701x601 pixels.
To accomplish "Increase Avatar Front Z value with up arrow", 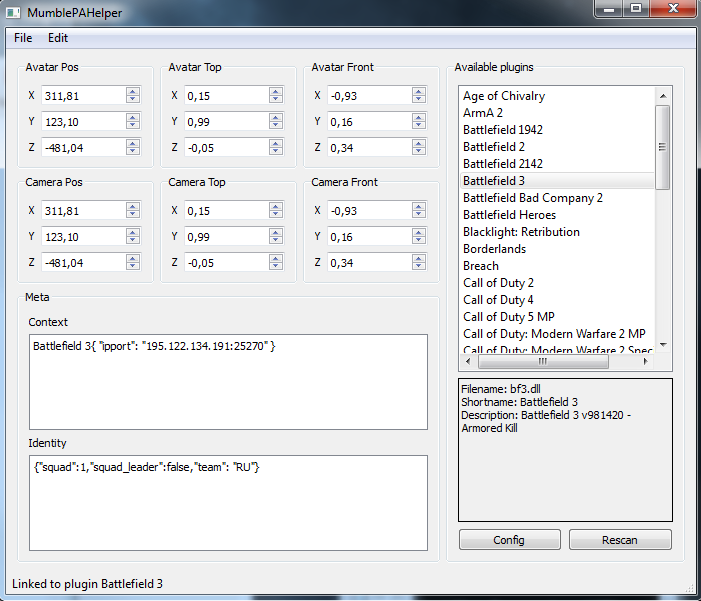I will (419, 143).
